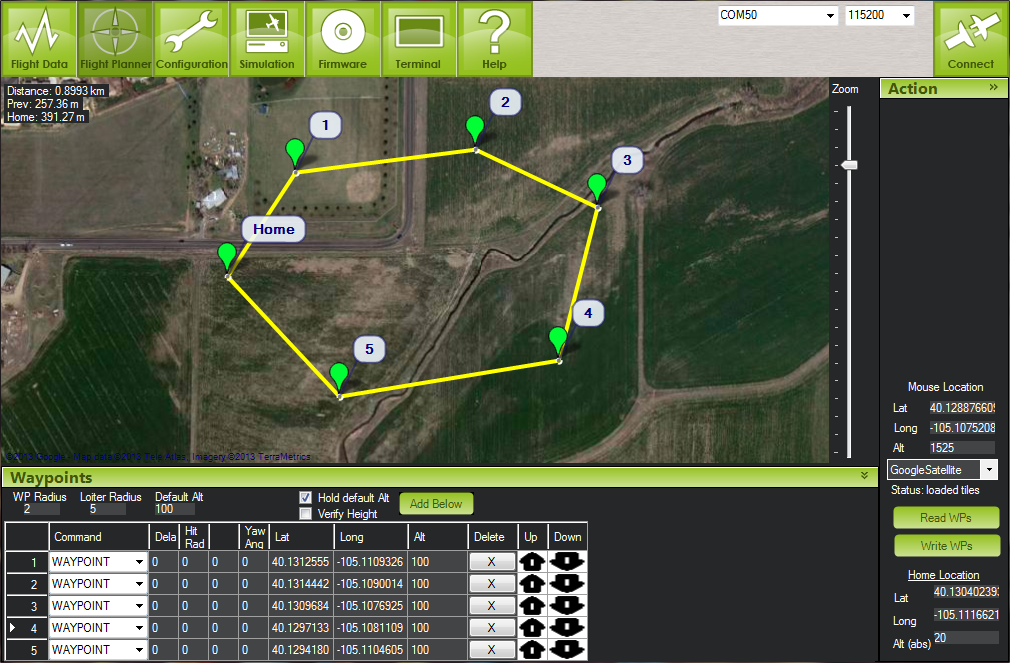Select waypoint 3 map marker
This screenshot has width=1010, height=663.
[x=597, y=190]
